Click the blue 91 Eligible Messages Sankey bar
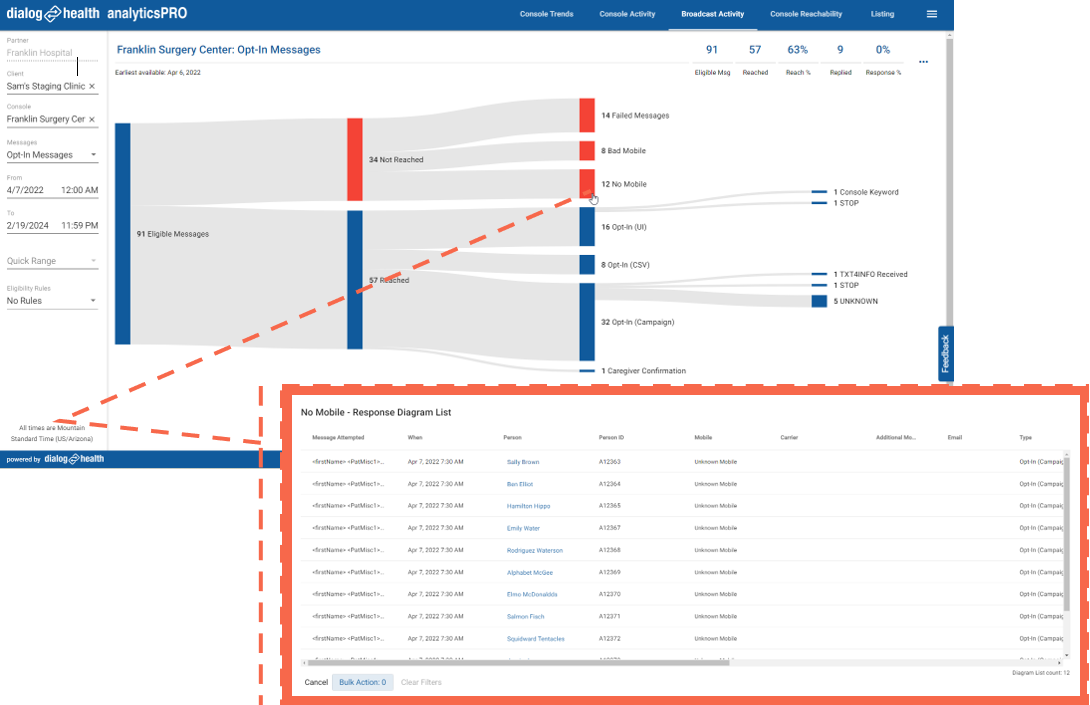This screenshot has width=1090, height=705. click(122, 234)
